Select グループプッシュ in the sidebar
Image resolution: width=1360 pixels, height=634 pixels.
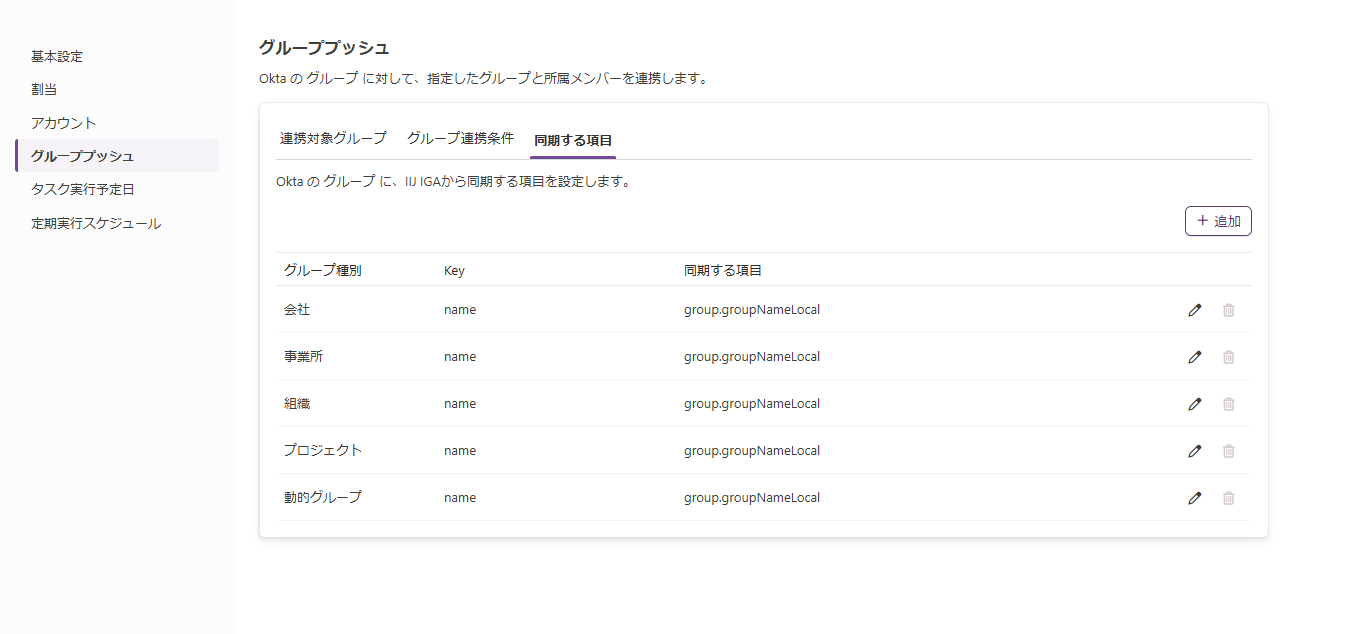point(83,156)
